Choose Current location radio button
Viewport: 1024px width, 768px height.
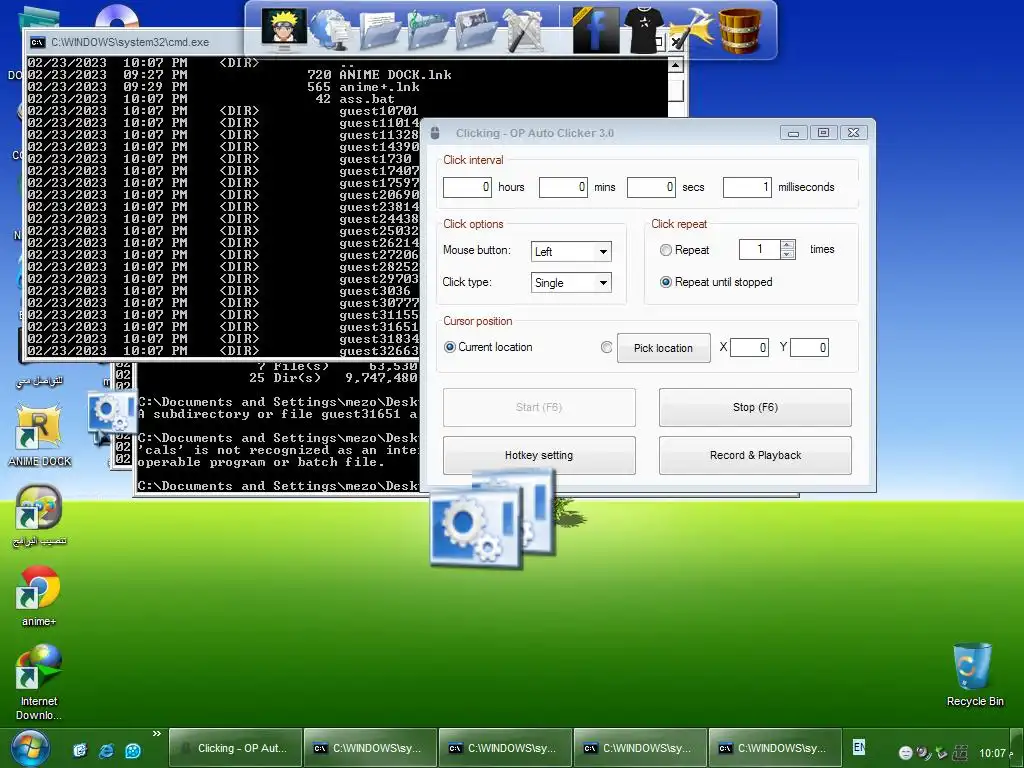(449, 347)
